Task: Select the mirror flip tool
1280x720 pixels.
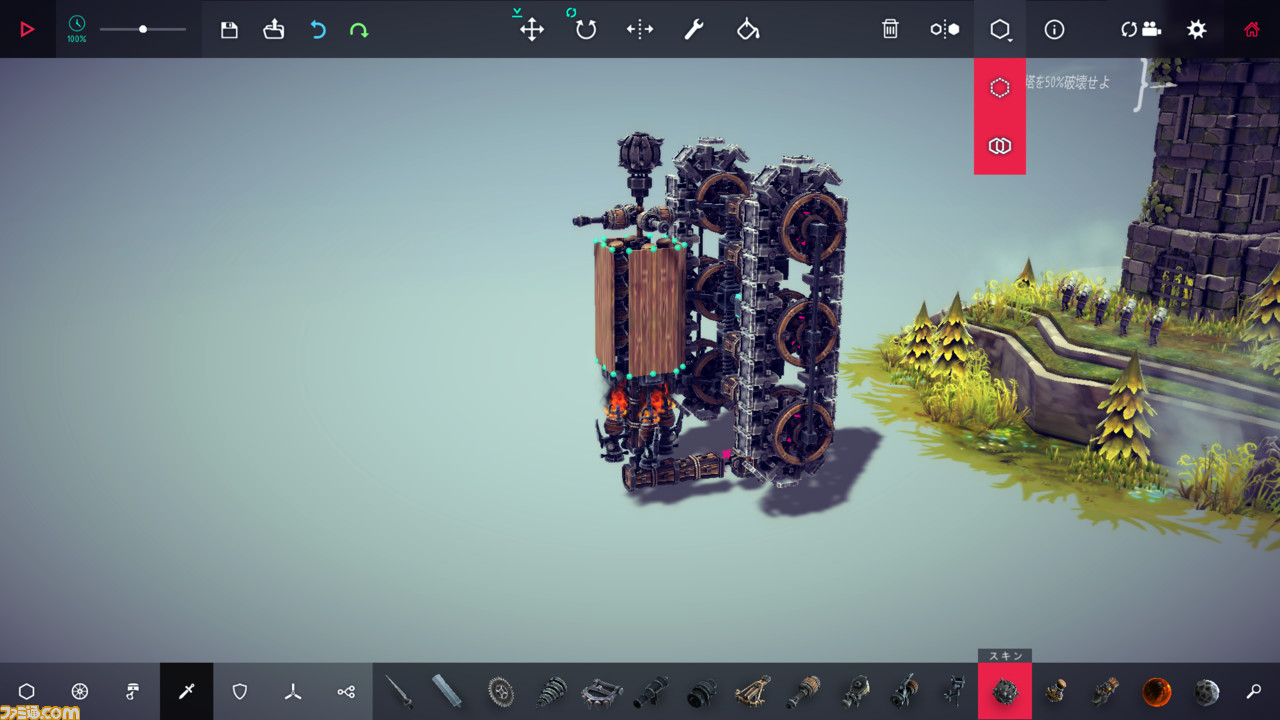Action: coord(640,29)
